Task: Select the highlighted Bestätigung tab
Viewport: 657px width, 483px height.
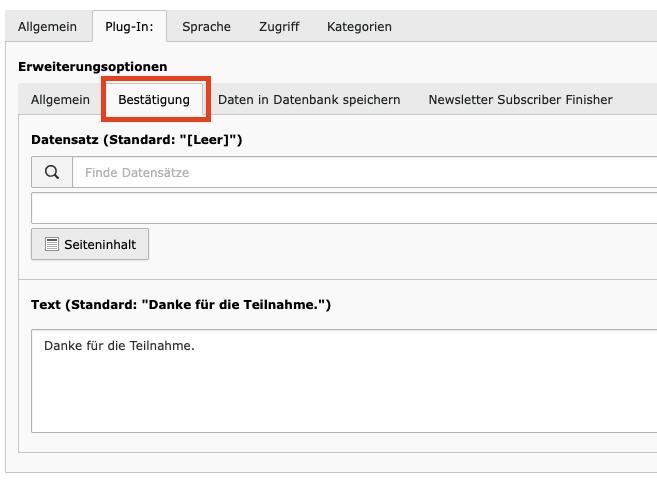Action: pos(154,100)
